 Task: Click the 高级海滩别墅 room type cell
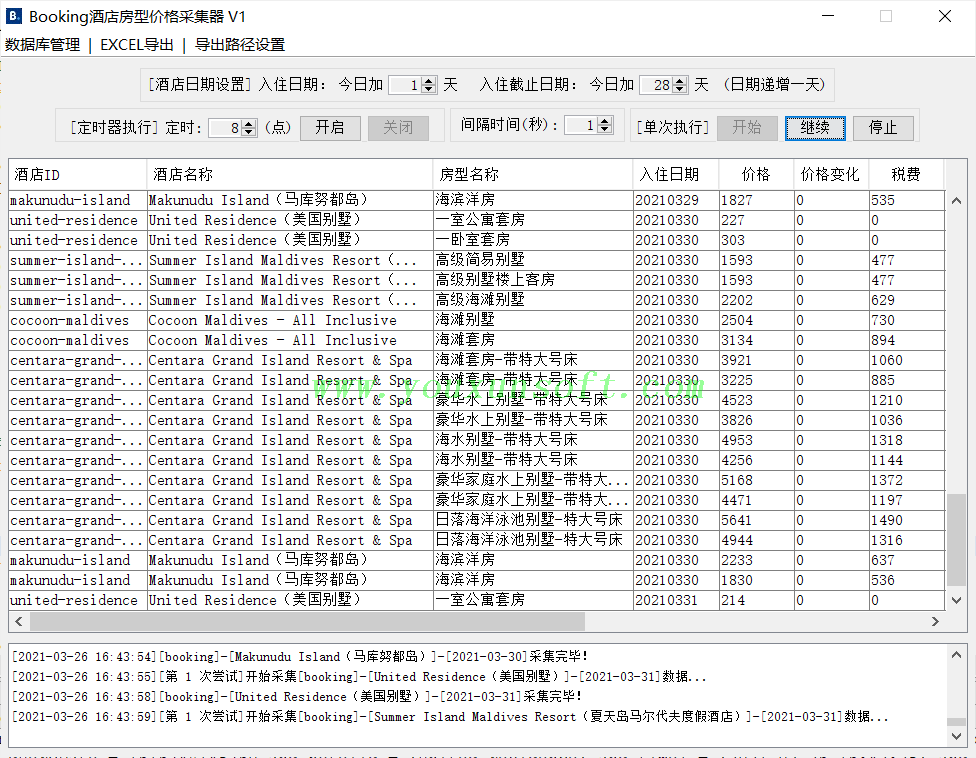533,300
